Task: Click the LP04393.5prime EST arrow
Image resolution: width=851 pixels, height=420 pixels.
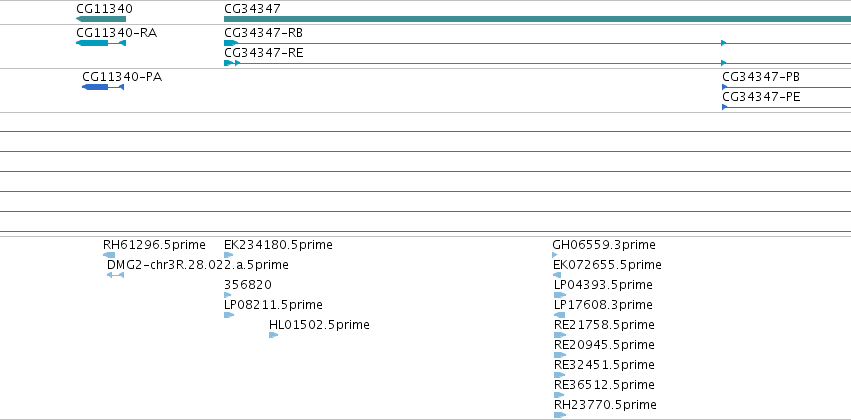Action: click(560, 295)
